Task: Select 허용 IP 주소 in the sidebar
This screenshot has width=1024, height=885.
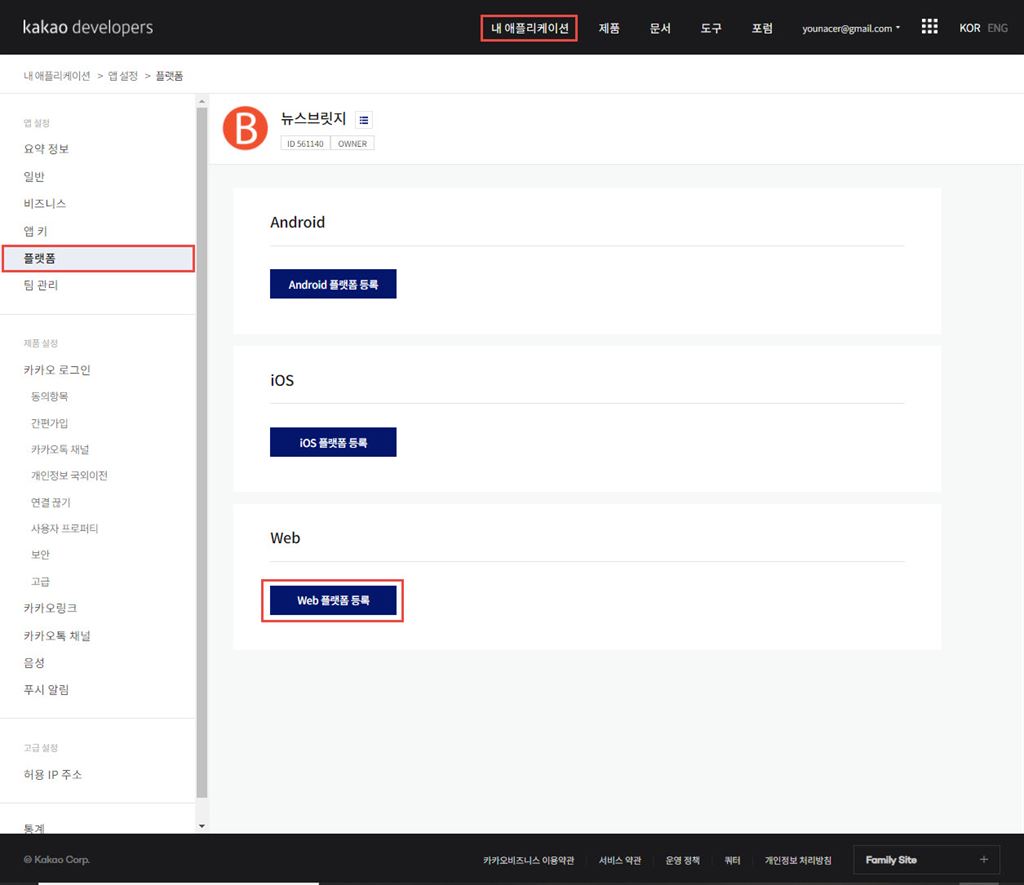Action: 53,775
